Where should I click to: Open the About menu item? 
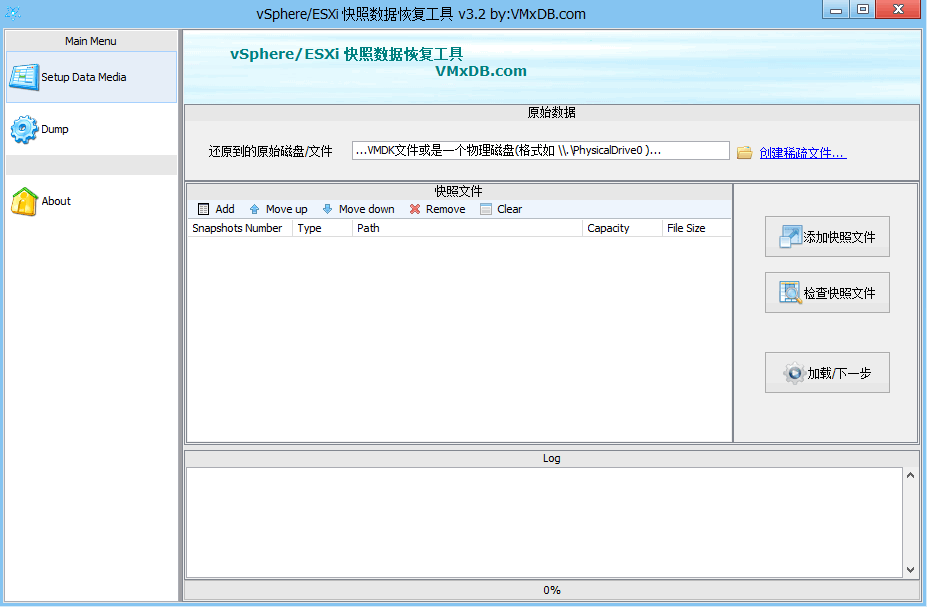[91, 201]
